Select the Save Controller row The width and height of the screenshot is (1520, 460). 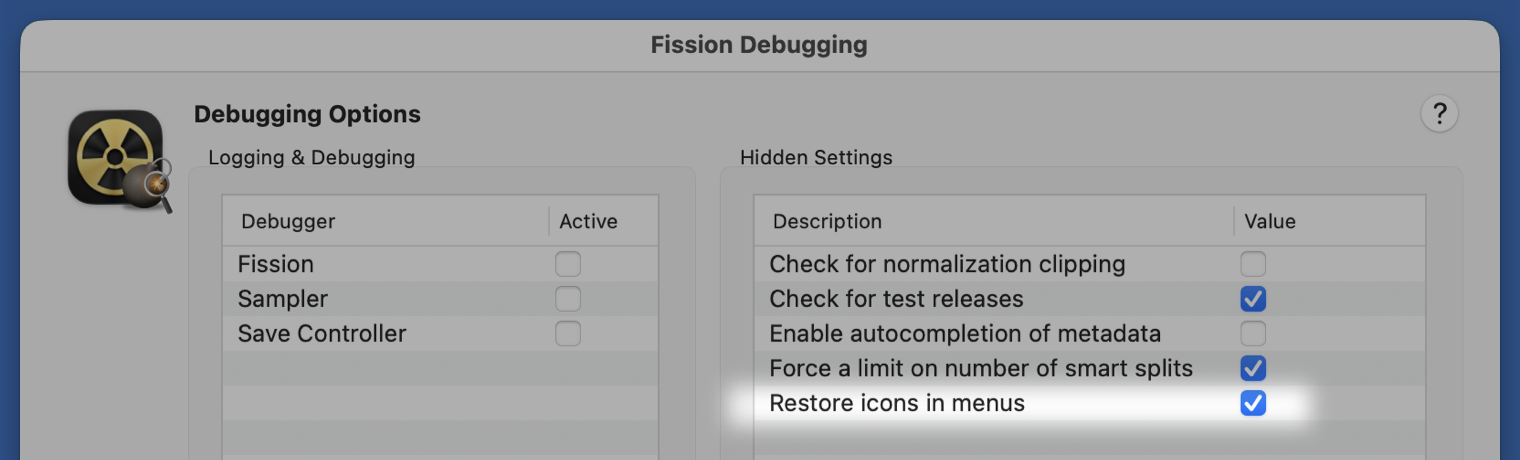tap(322, 334)
